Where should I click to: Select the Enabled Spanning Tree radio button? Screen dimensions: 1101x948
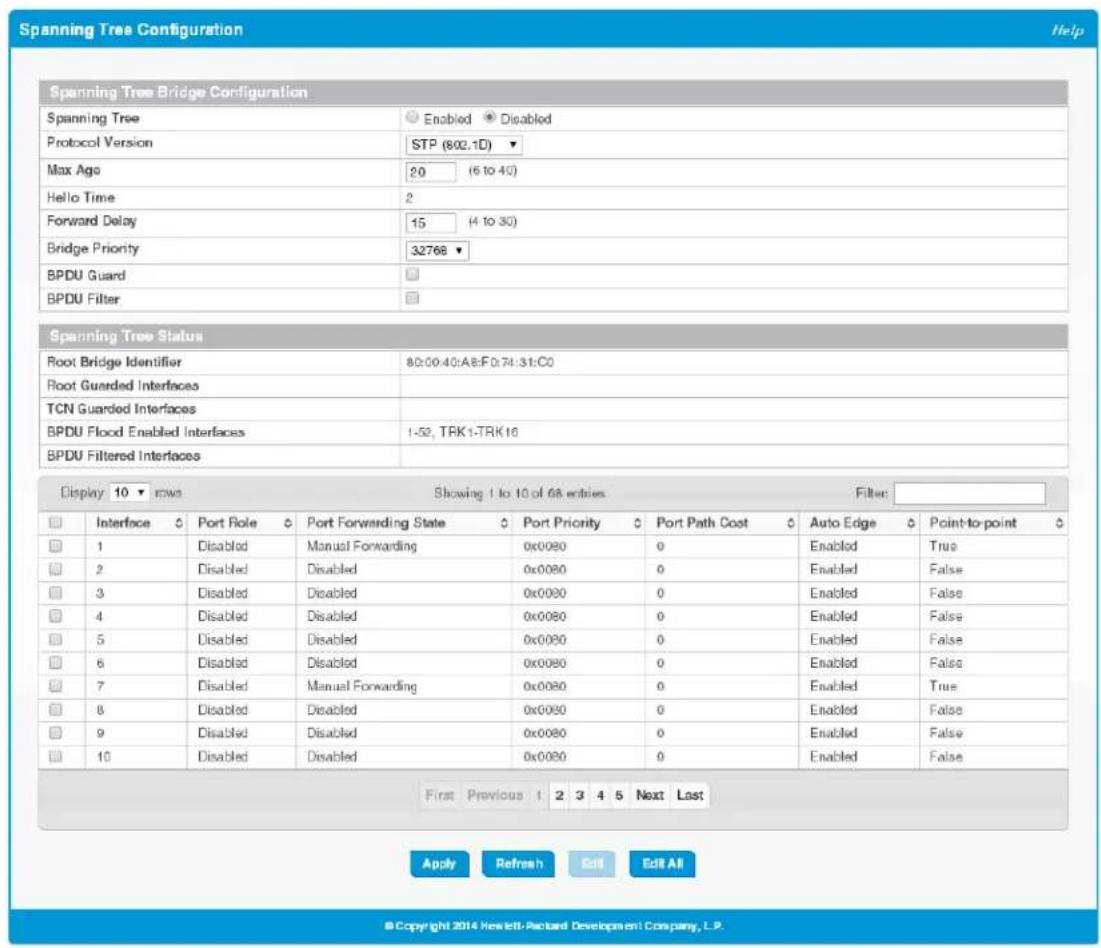(x=412, y=117)
